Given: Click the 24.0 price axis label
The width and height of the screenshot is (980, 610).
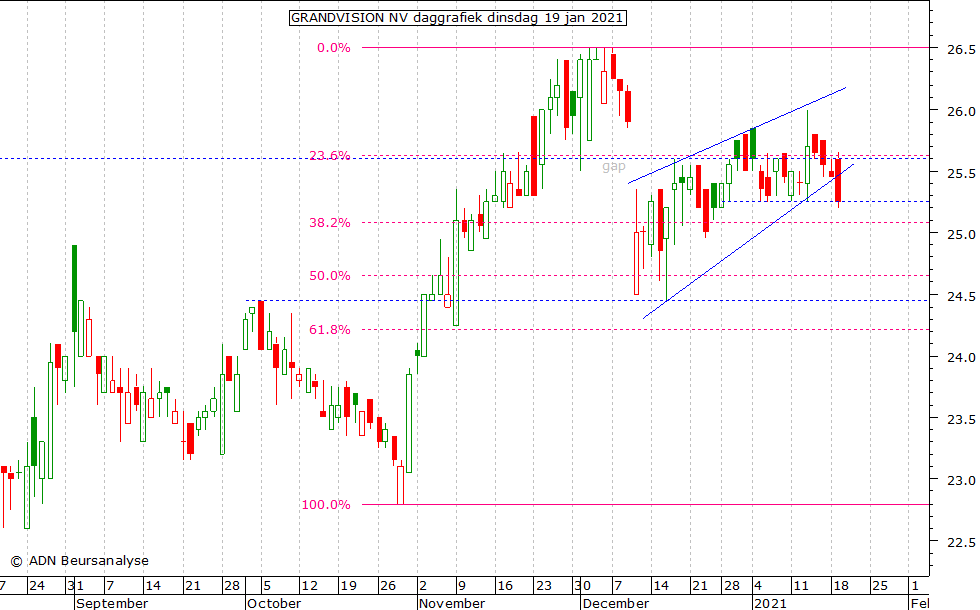Looking at the screenshot, I should tap(961, 358).
